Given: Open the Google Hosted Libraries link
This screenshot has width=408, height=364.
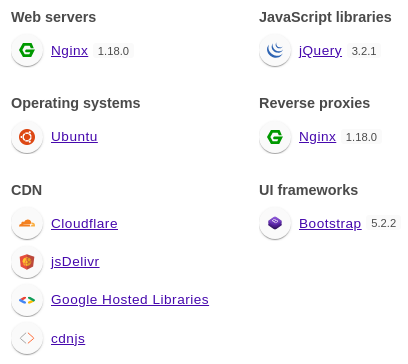Looking at the screenshot, I should click(130, 300).
